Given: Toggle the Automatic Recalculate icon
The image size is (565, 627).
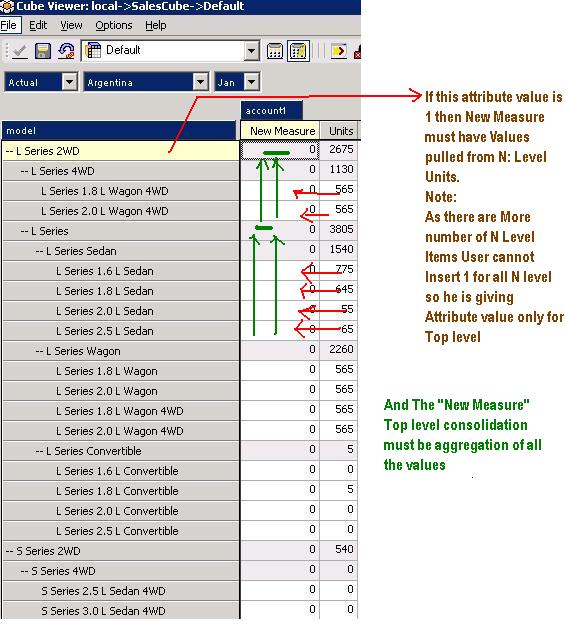Looking at the screenshot, I should click(x=298, y=51).
